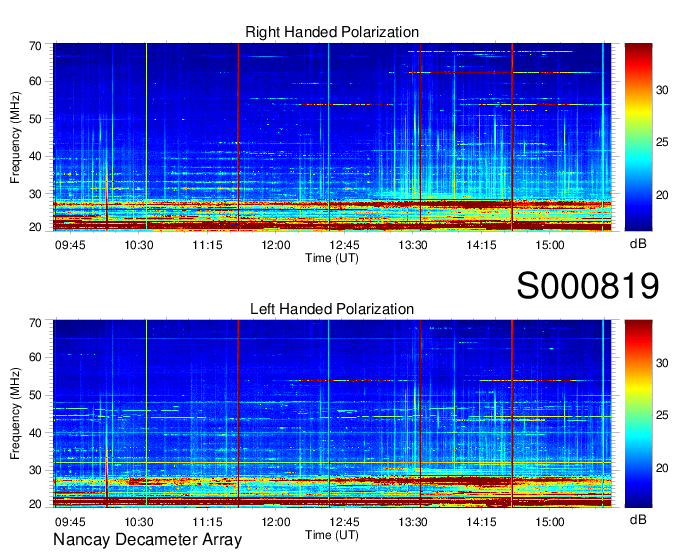680x552 pixels.
Task: Click the 12:45 tick on upper time axis
Action: [x=344, y=245]
